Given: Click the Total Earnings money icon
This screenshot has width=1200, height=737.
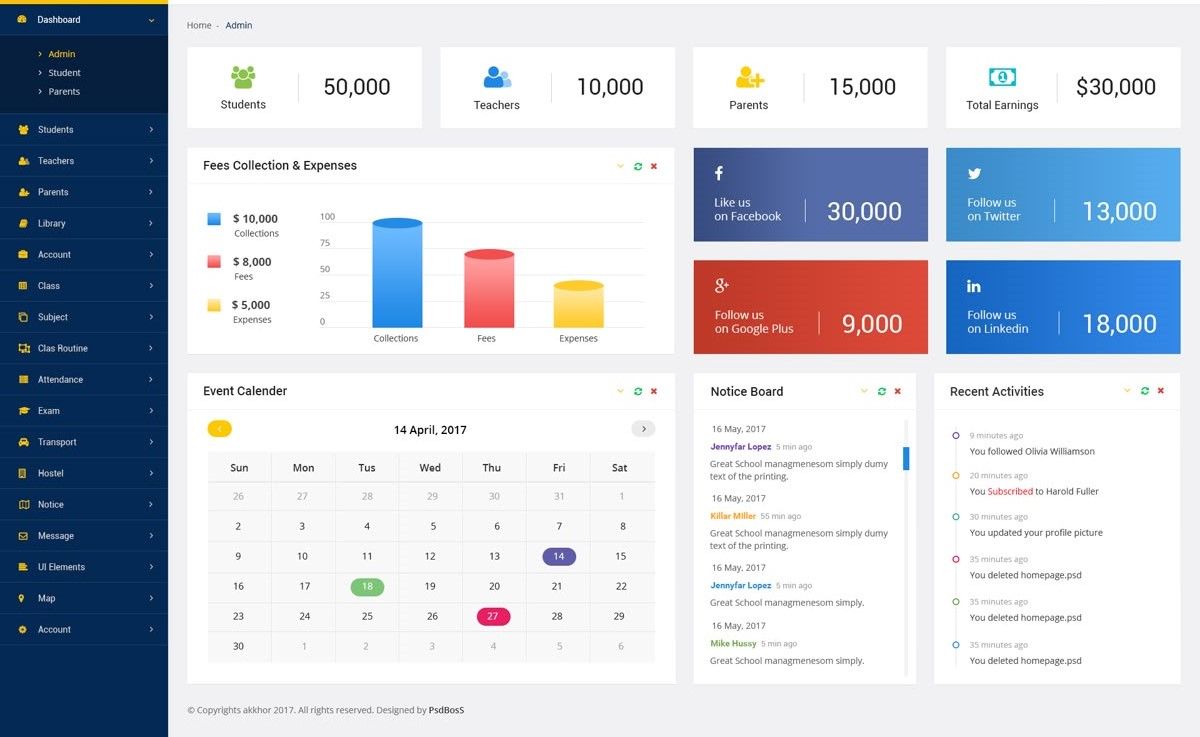Looking at the screenshot, I should pyautogui.click(x=1002, y=77).
